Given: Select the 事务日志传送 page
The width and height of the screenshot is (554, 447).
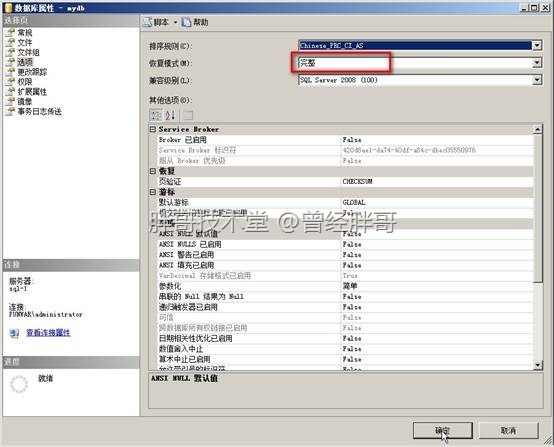Looking at the screenshot, I should pos(39,111).
